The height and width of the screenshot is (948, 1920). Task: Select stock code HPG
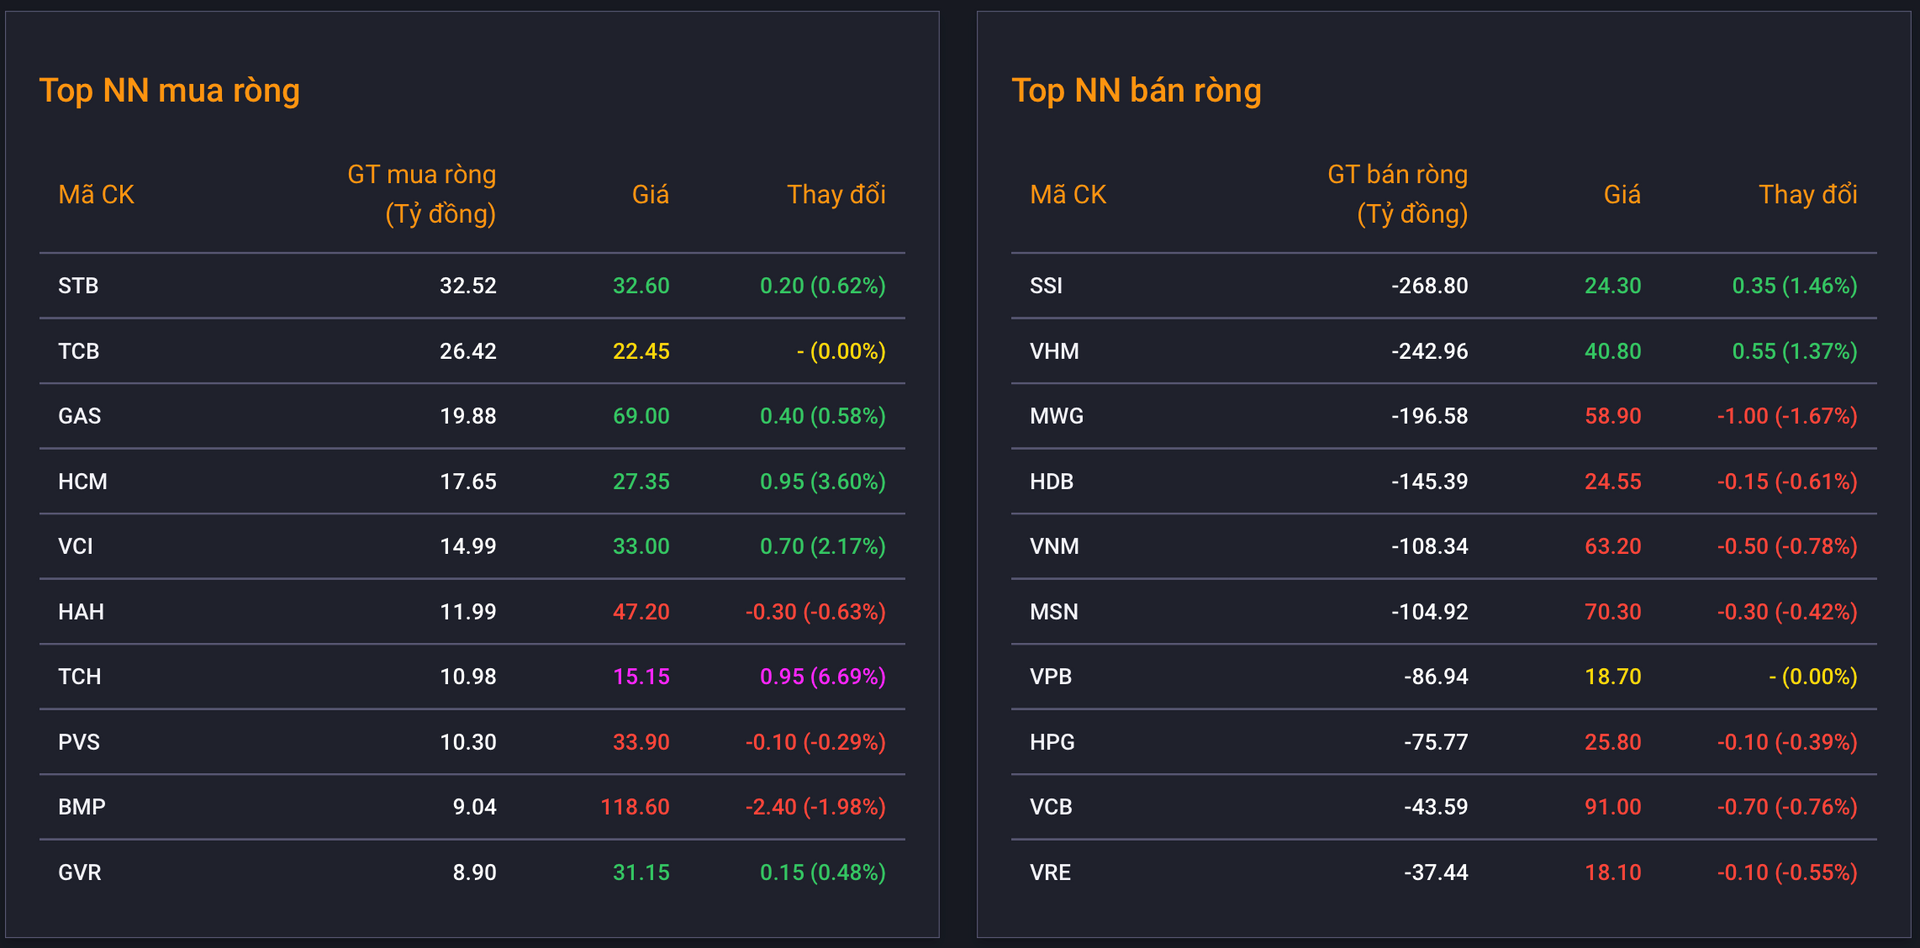(1052, 742)
